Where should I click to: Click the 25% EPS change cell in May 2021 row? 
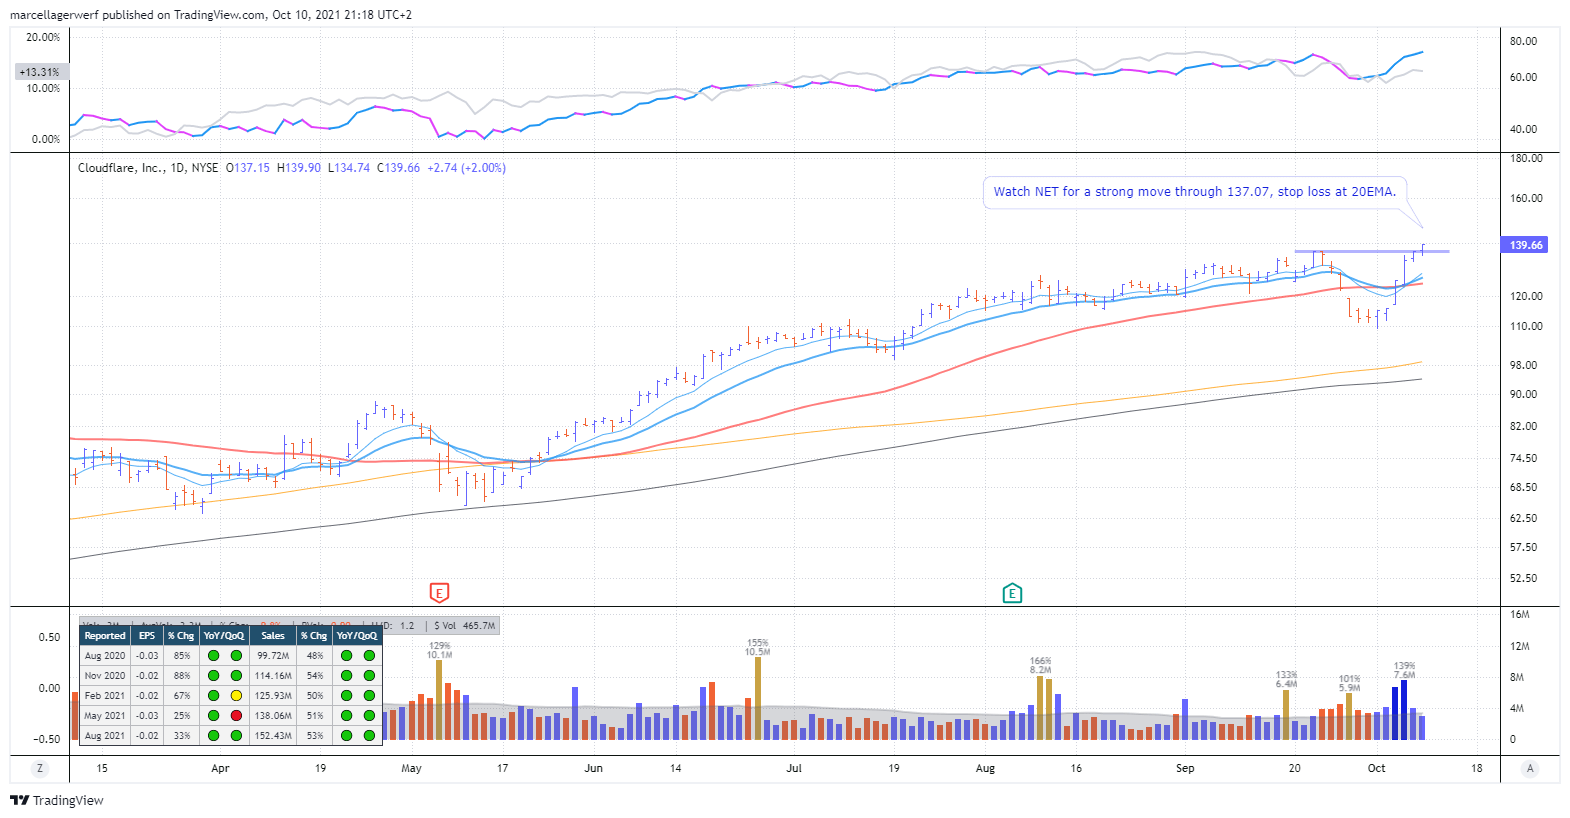point(182,716)
